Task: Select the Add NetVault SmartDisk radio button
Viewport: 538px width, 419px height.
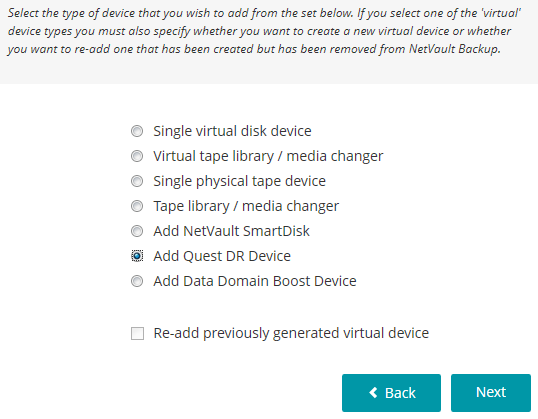Action: pyautogui.click(x=137, y=231)
